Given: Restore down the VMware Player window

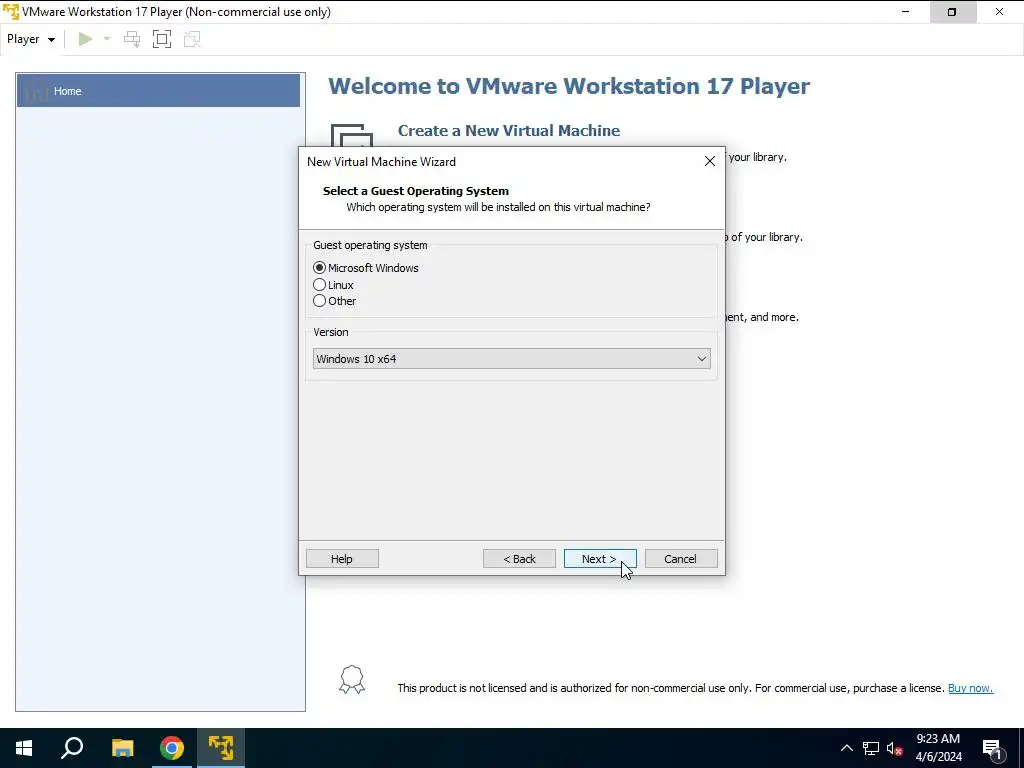Looking at the screenshot, I should [x=952, y=12].
